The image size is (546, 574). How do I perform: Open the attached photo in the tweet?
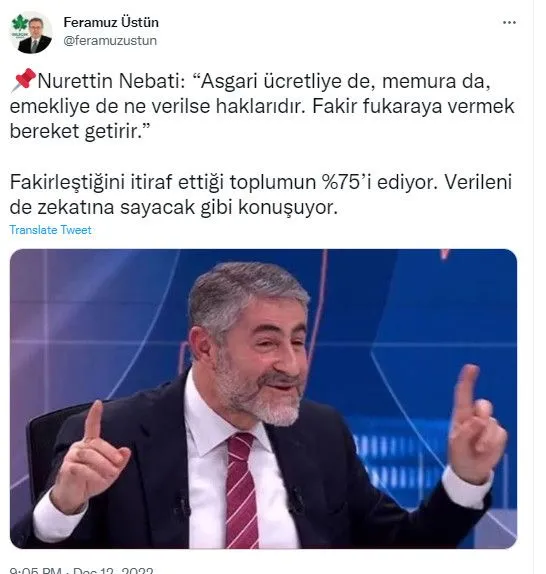(263, 399)
